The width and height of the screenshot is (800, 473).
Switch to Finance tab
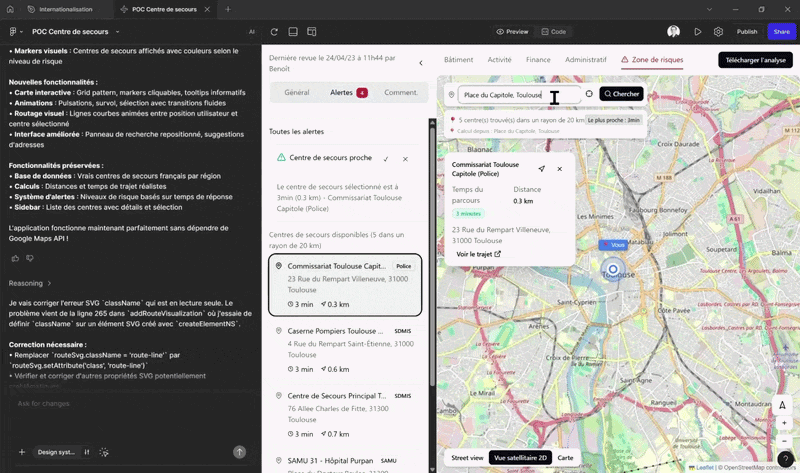(x=538, y=60)
